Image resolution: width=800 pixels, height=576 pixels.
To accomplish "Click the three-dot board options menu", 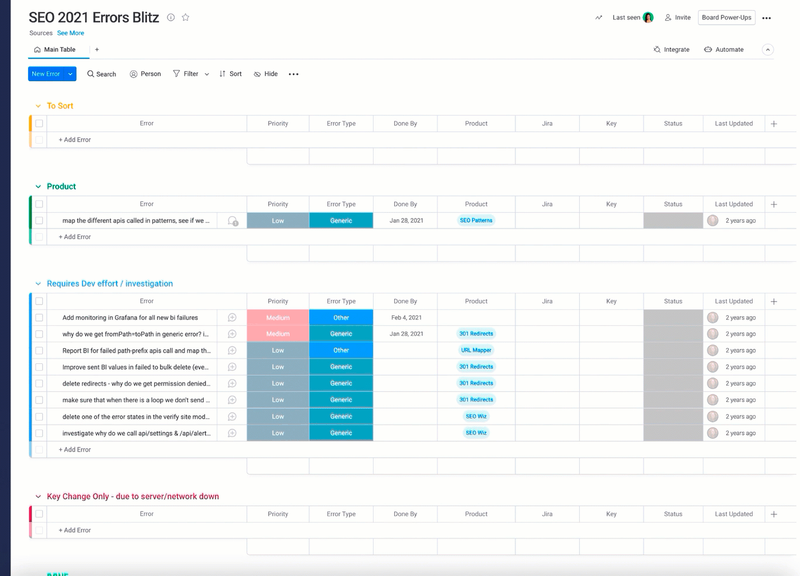I will point(766,18).
